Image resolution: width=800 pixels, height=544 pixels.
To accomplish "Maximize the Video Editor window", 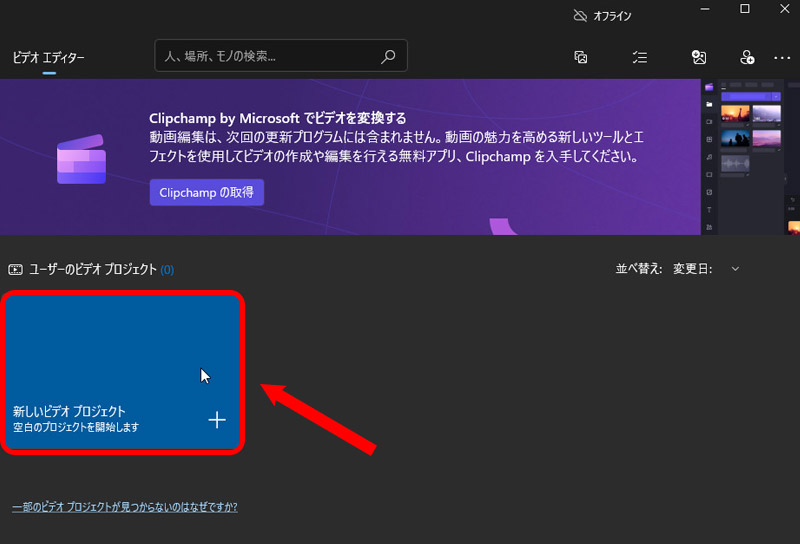I will point(744,10).
